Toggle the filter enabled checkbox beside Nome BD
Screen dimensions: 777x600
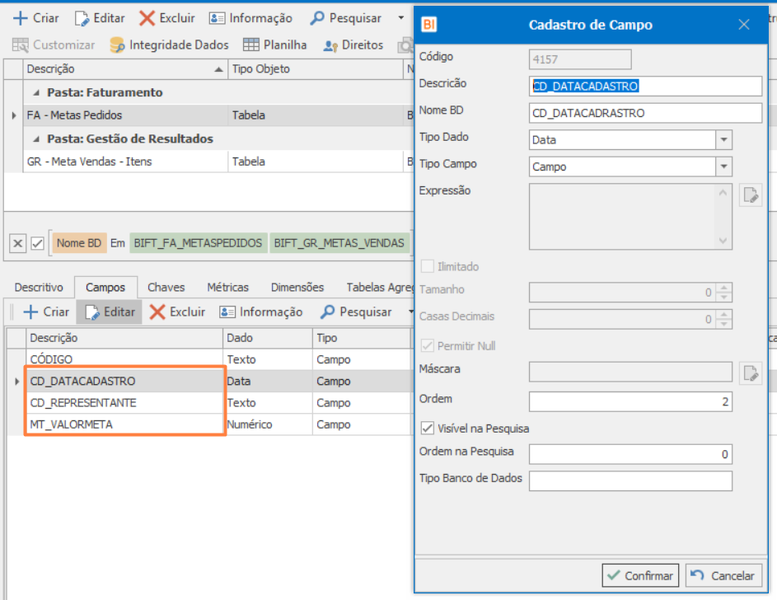click(38, 243)
